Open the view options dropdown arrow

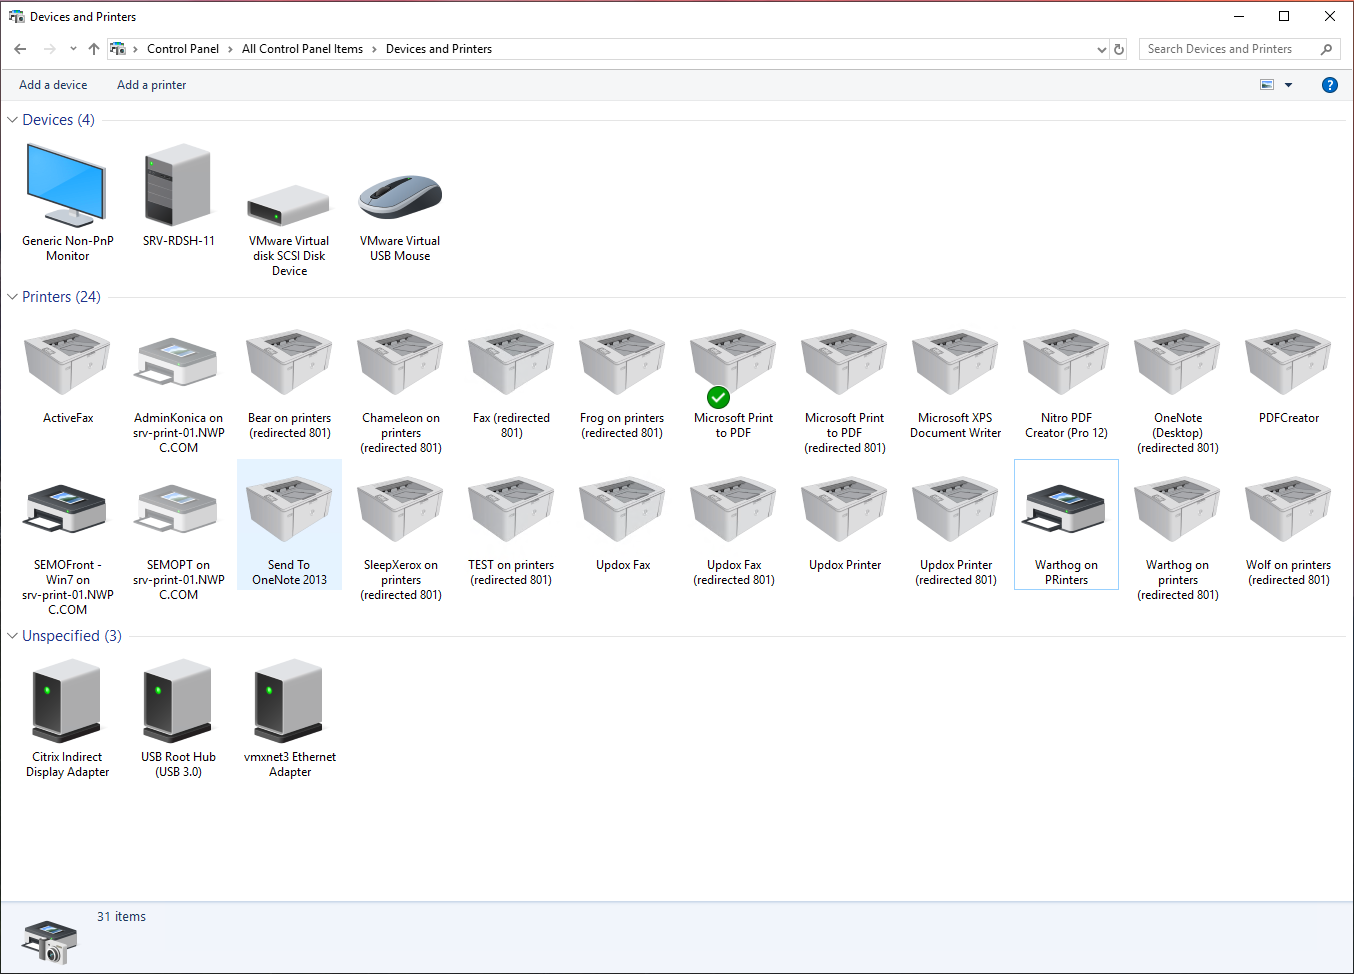click(x=1288, y=85)
